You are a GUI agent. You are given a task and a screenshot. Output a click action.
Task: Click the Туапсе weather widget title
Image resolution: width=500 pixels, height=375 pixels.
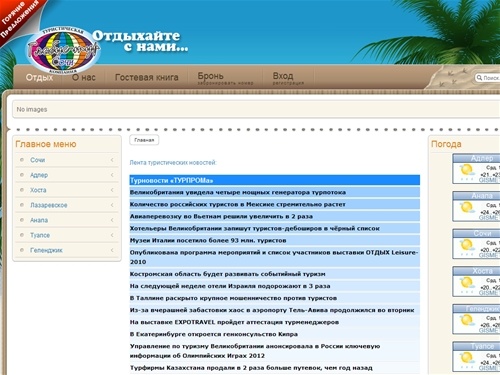pos(482,346)
